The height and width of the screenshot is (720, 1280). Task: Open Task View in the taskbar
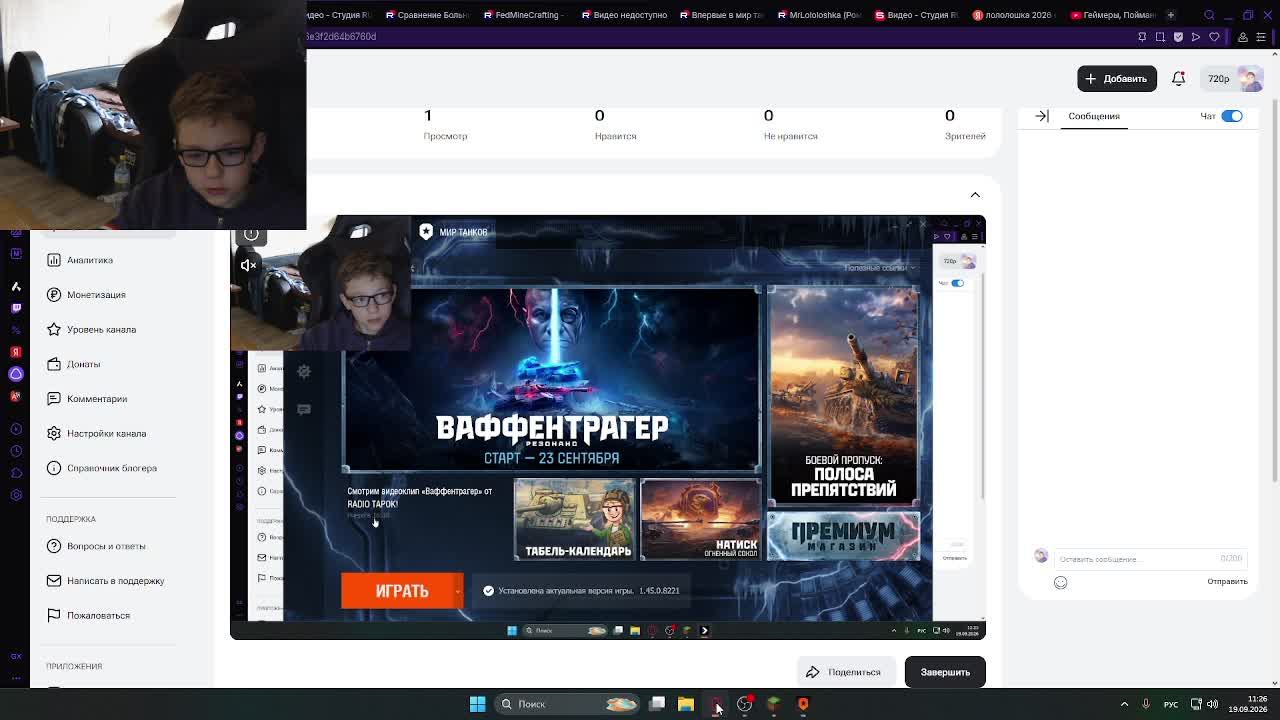(657, 704)
